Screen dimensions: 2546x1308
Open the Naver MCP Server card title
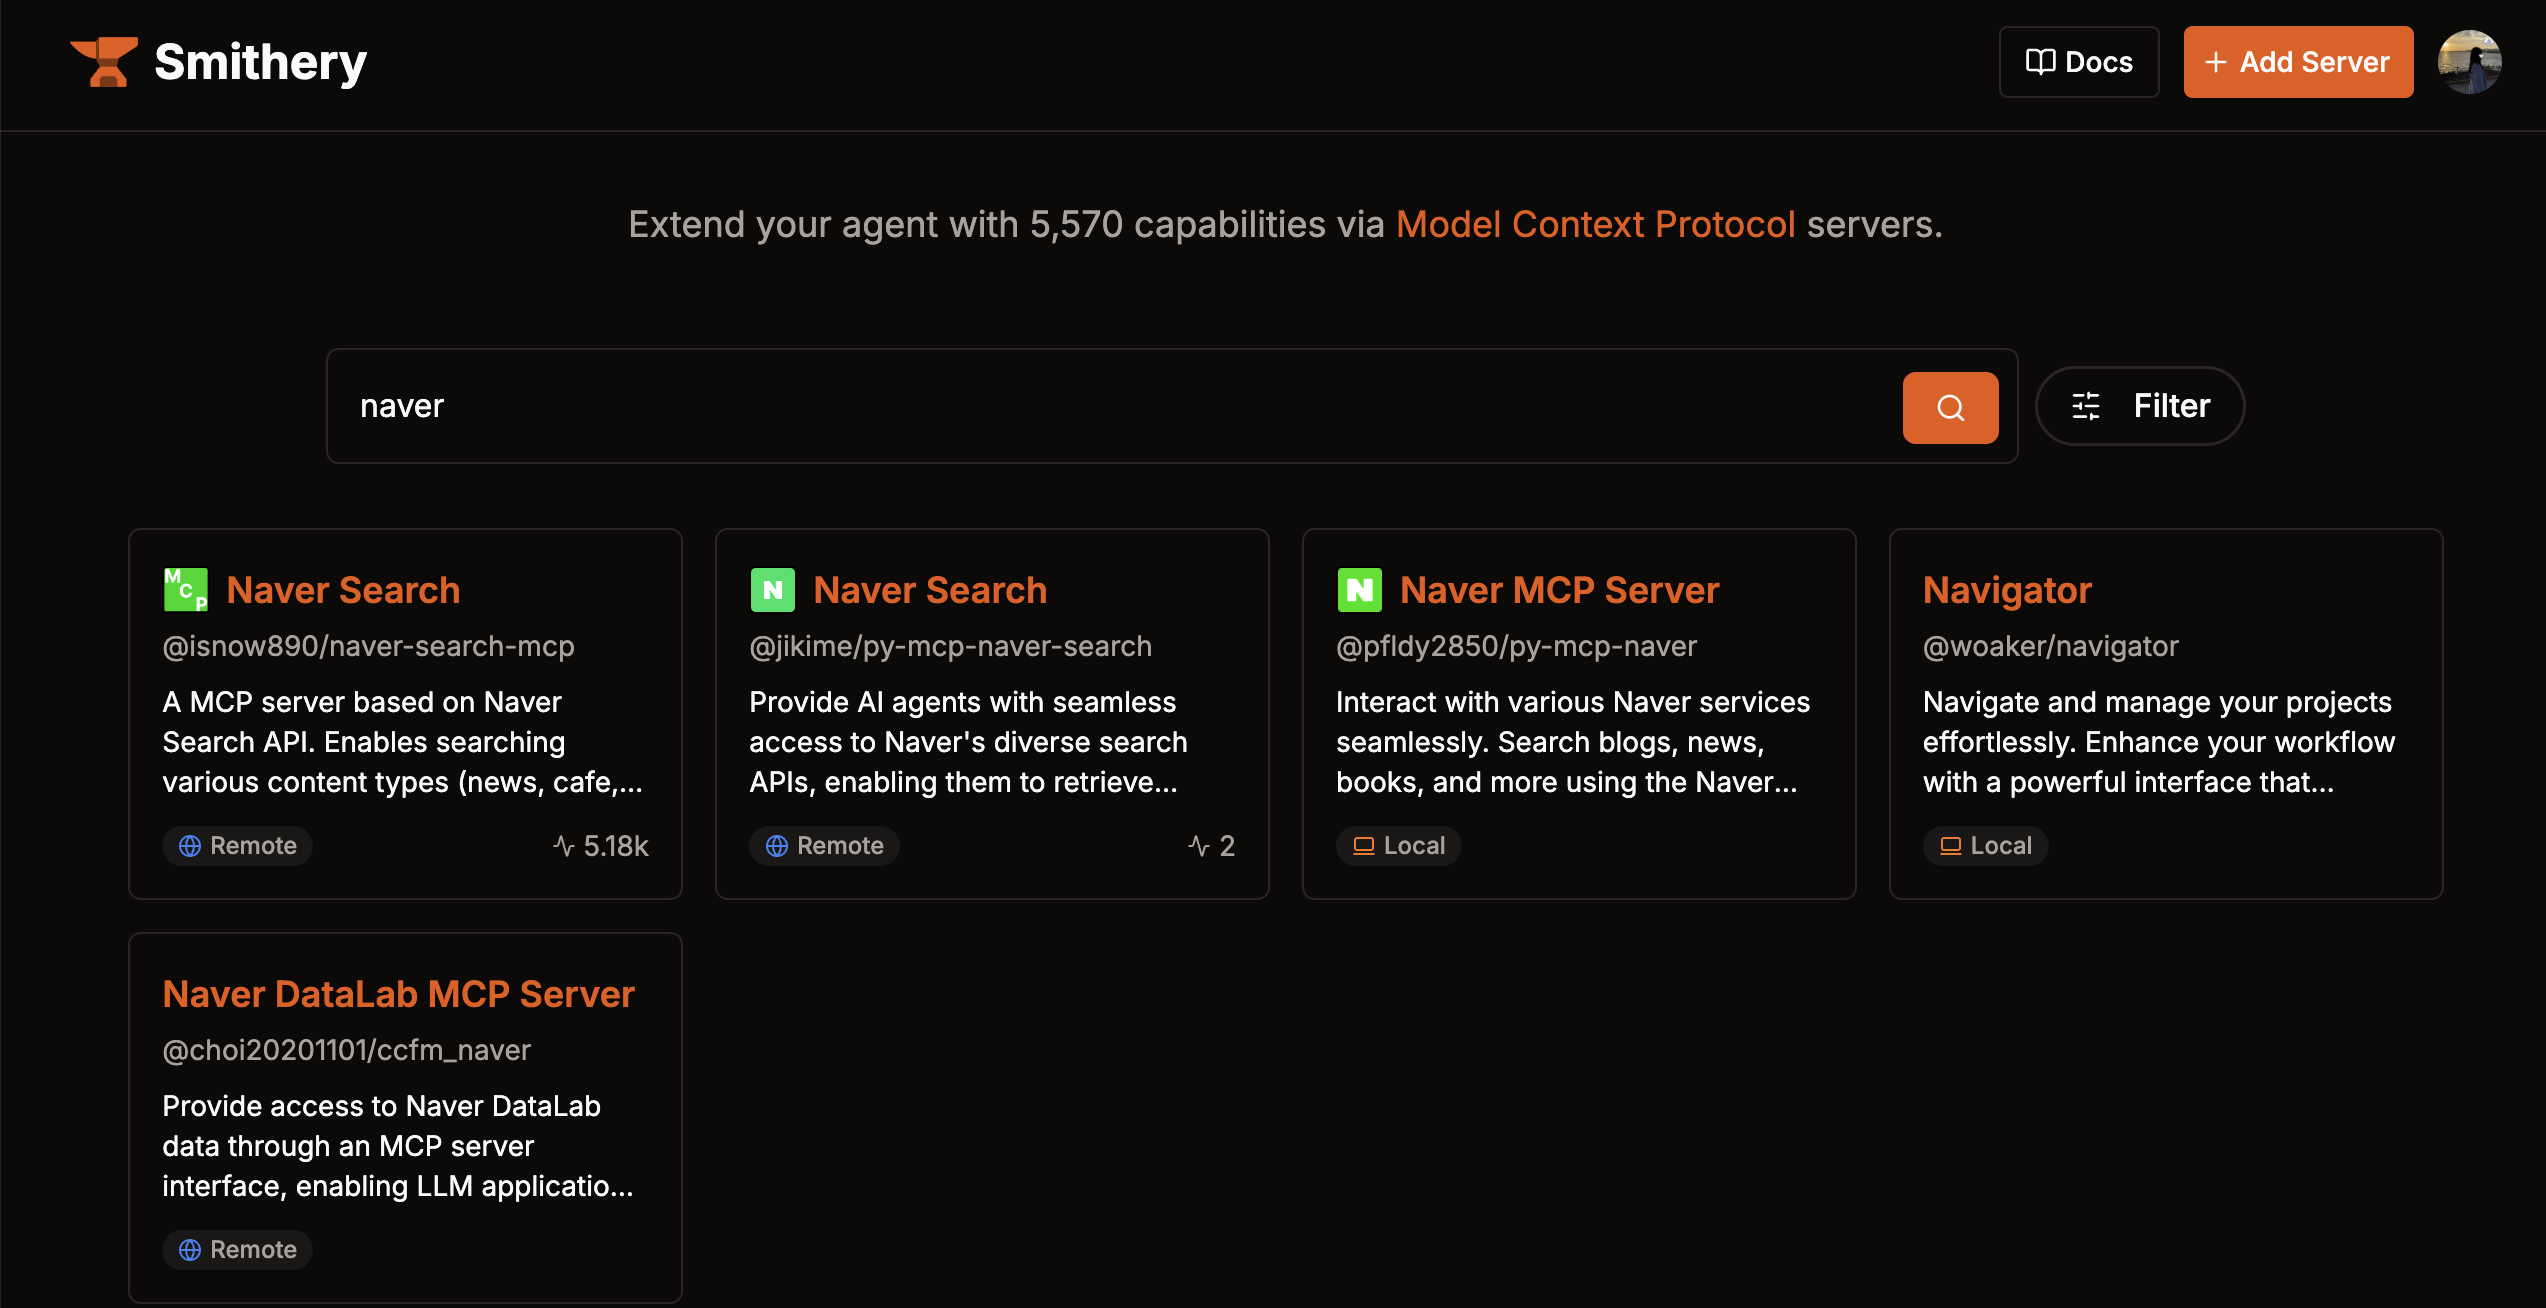click(1559, 590)
